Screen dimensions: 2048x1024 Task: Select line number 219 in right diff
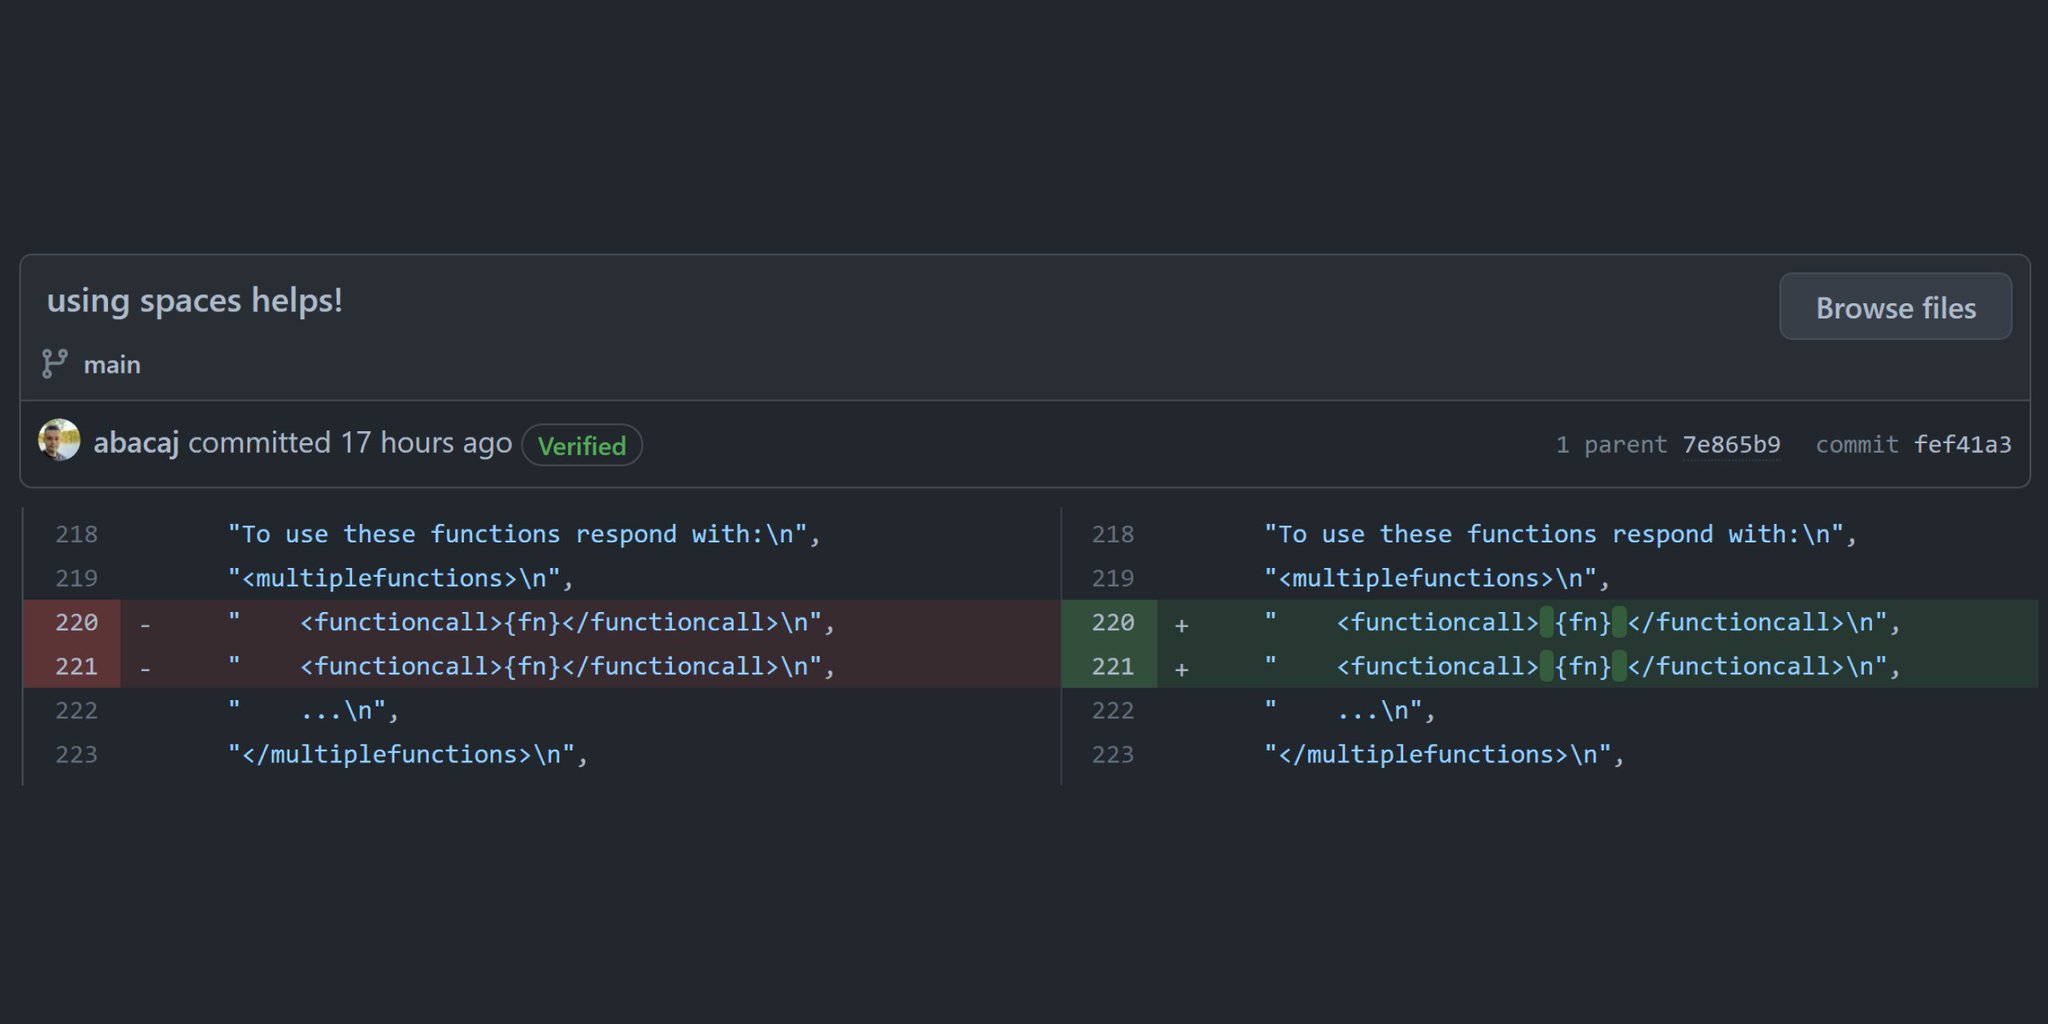click(x=1112, y=578)
